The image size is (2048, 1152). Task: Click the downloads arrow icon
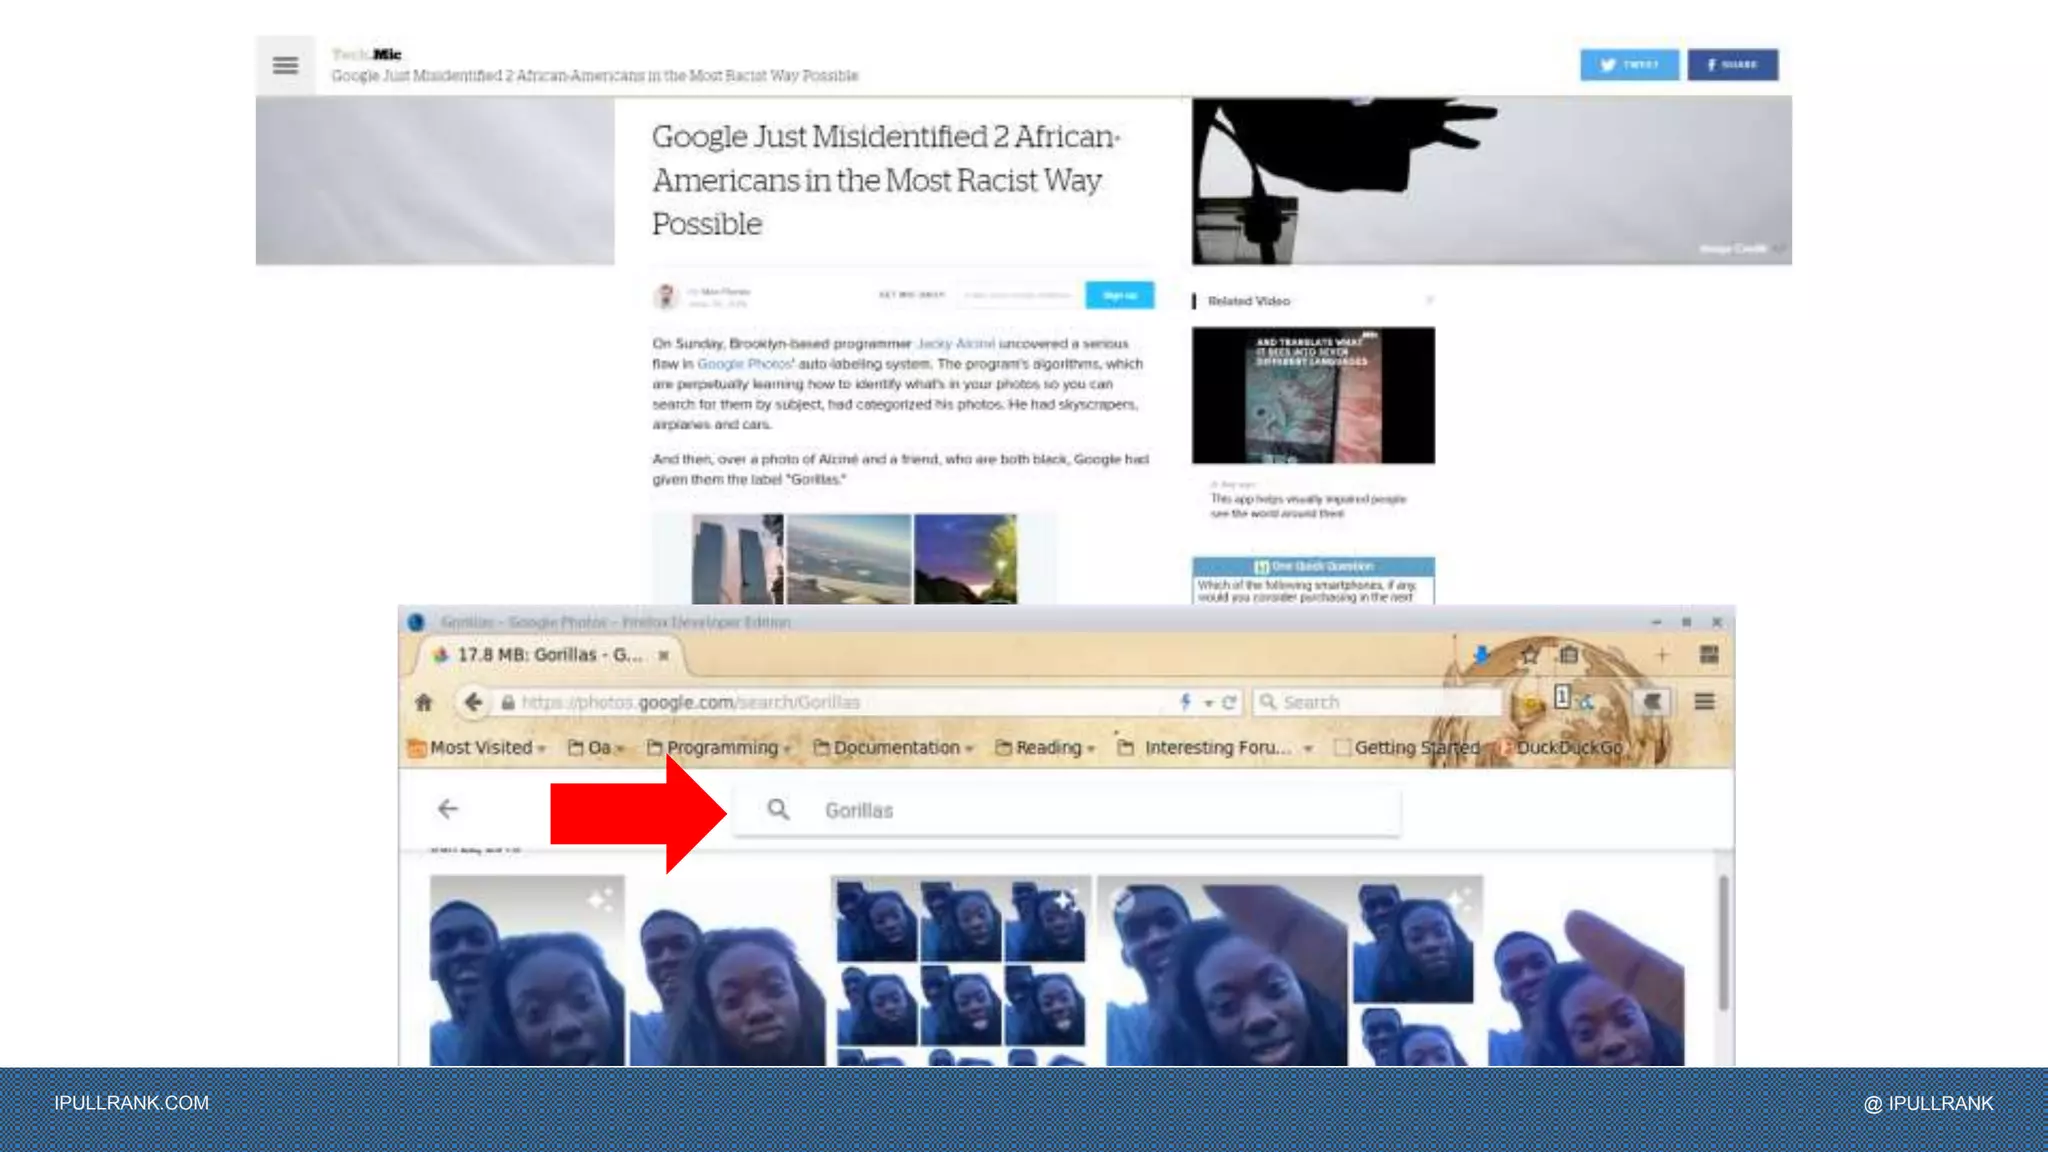coord(1482,655)
